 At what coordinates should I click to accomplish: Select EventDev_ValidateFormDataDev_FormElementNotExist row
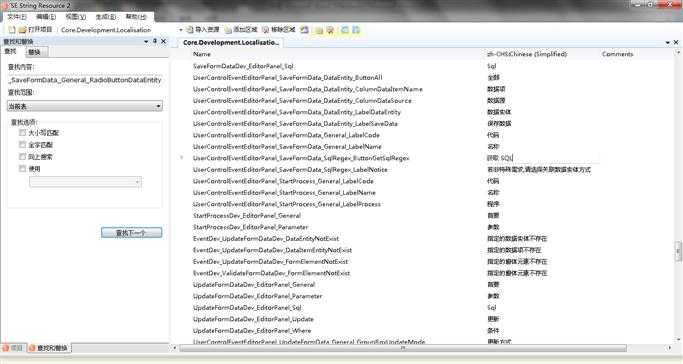click(x=271, y=273)
